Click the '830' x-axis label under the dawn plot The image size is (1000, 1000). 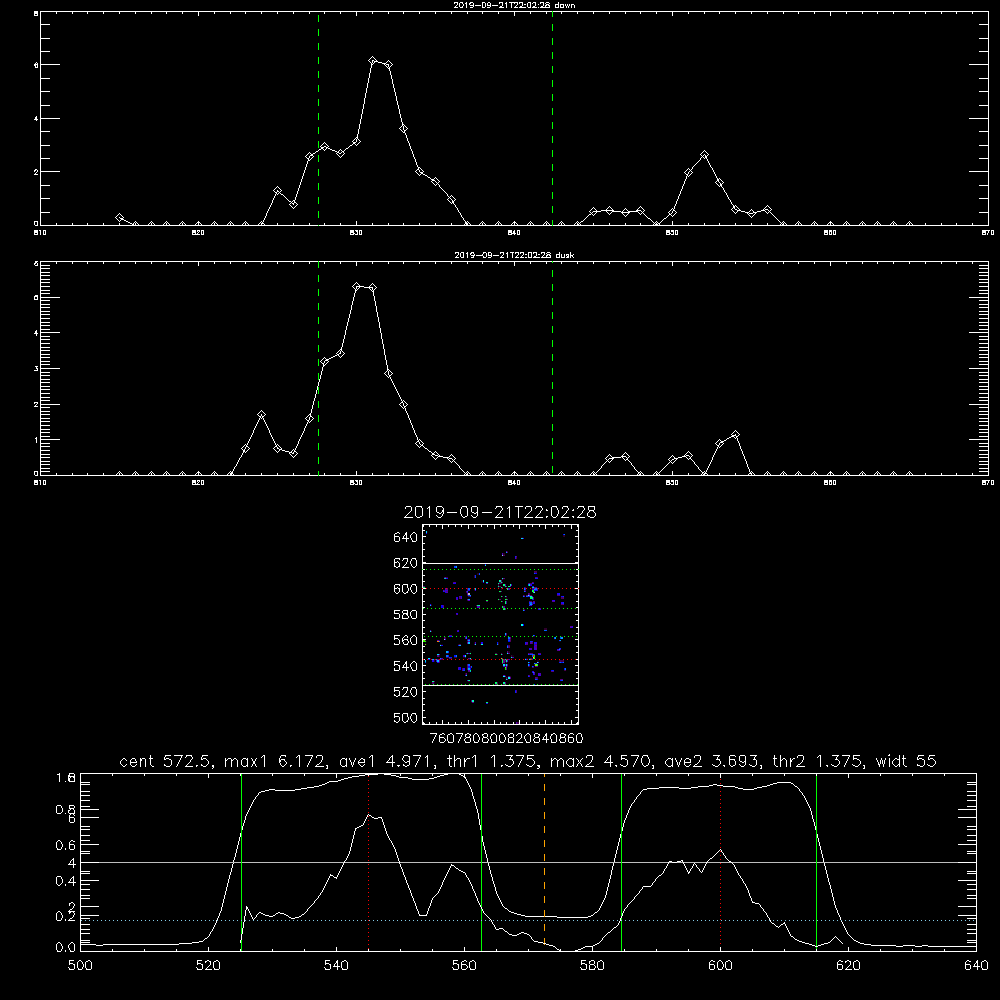point(356,233)
